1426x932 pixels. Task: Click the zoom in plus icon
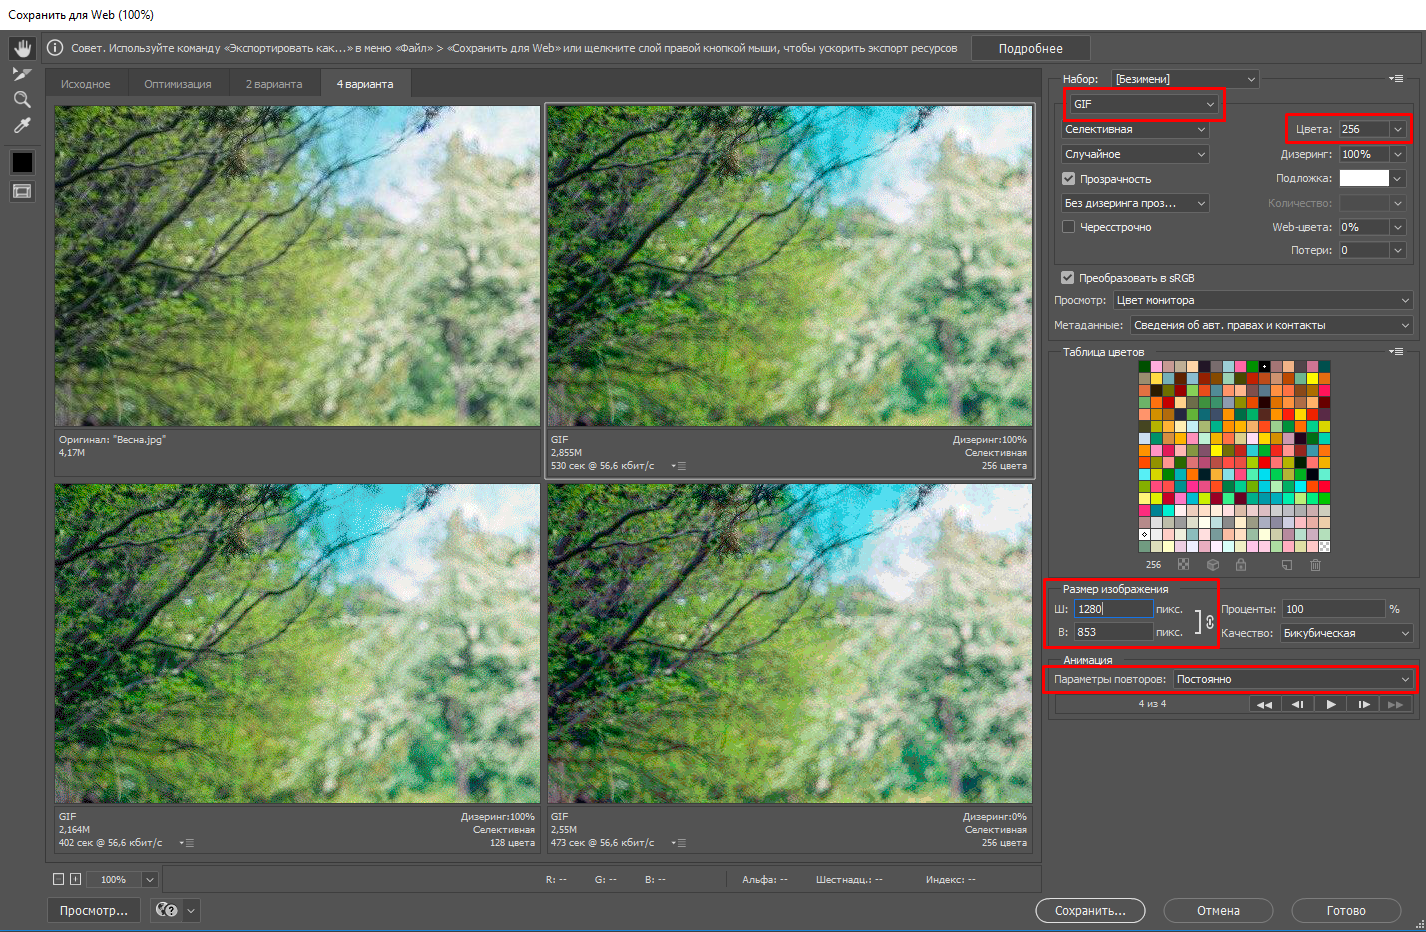coord(75,879)
